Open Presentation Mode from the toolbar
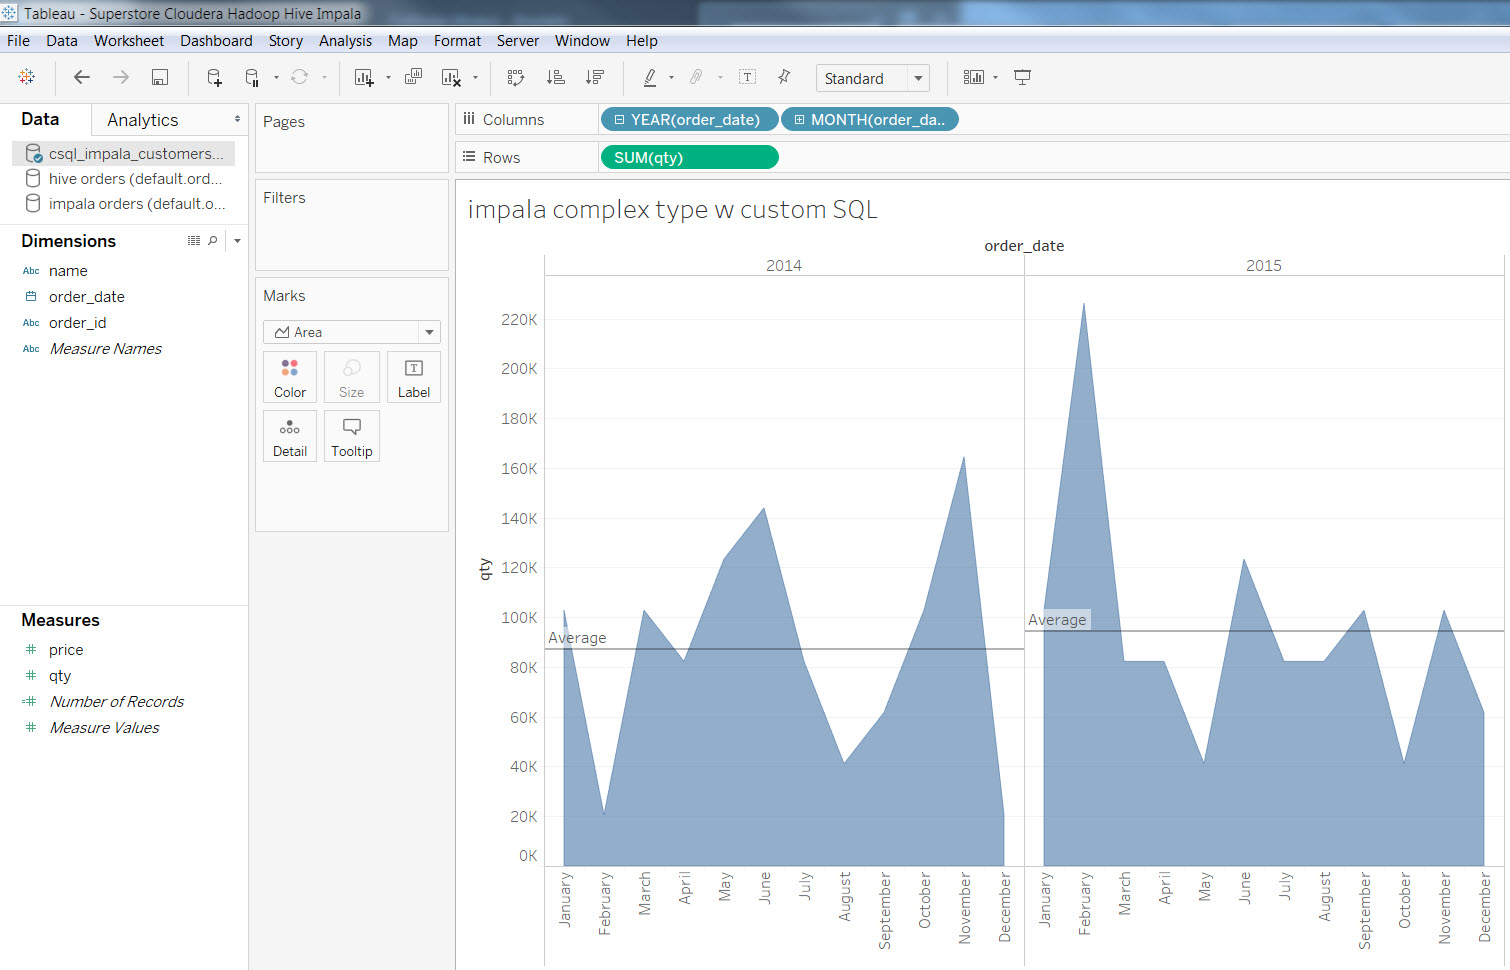This screenshot has width=1510, height=970. pyautogui.click(x=1022, y=78)
